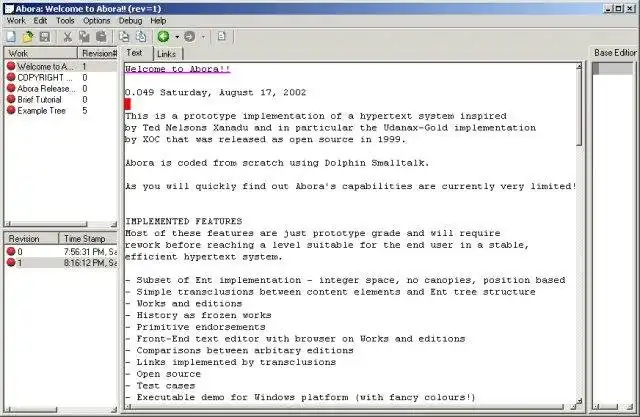640x417 pixels.
Task: Open the Work menu
Action: coord(16,20)
